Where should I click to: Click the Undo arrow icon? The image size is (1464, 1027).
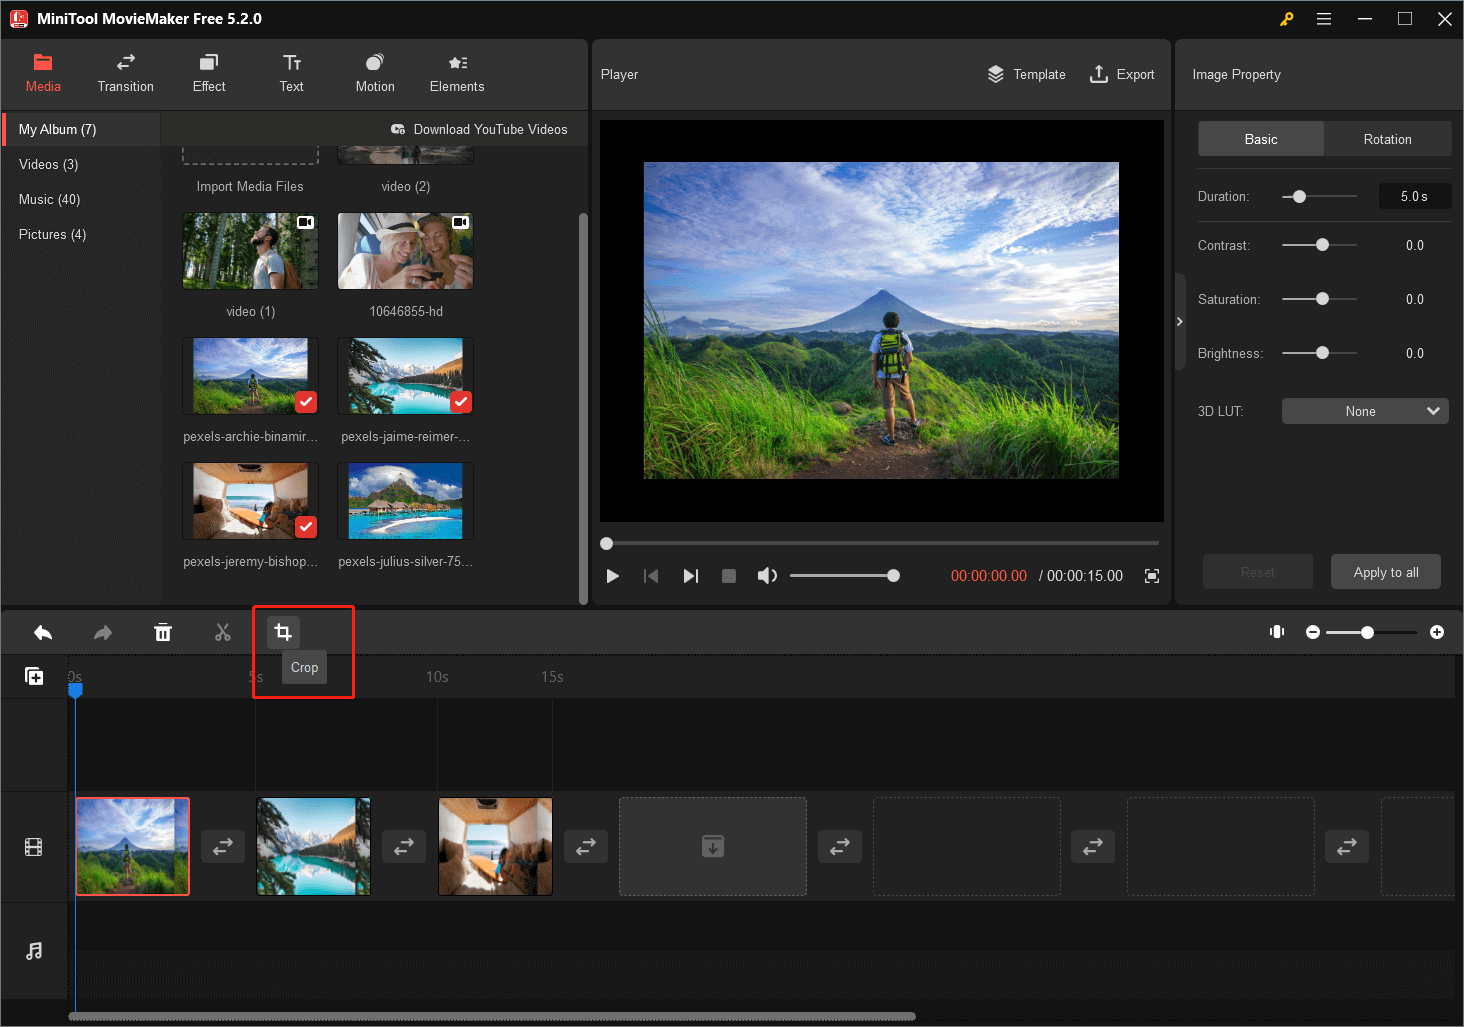coord(42,632)
